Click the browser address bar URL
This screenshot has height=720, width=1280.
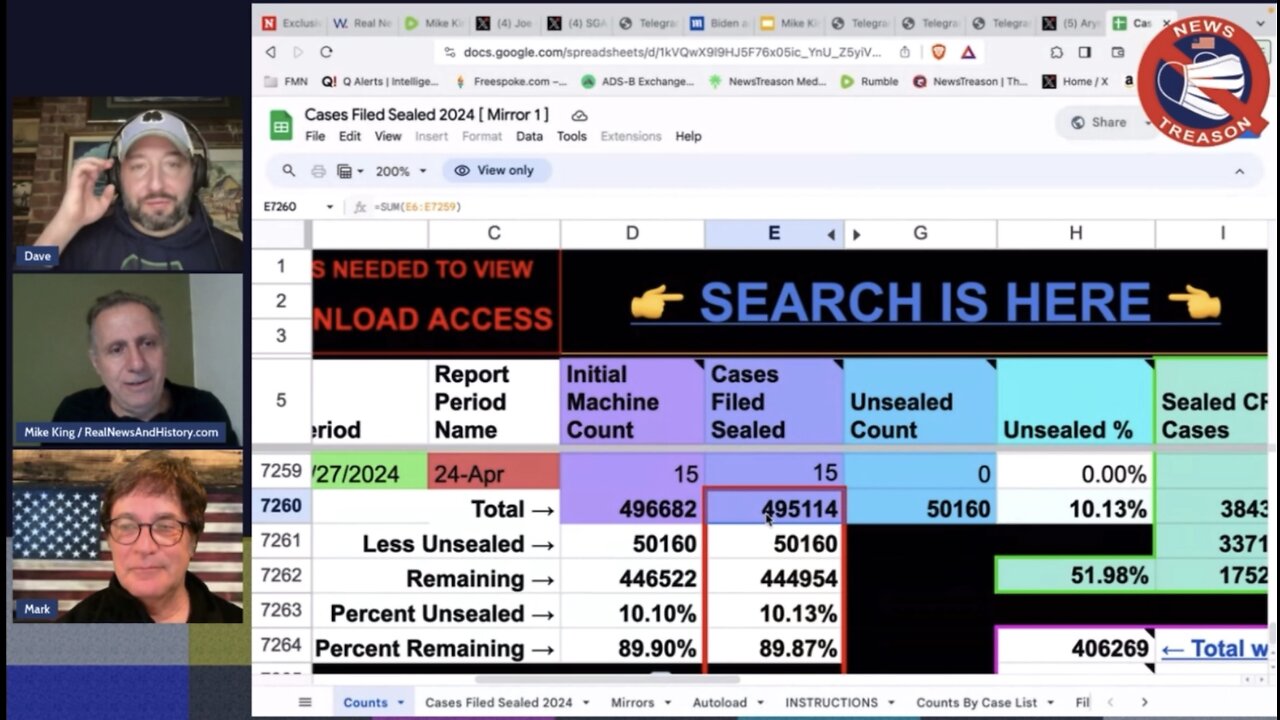click(672, 52)
